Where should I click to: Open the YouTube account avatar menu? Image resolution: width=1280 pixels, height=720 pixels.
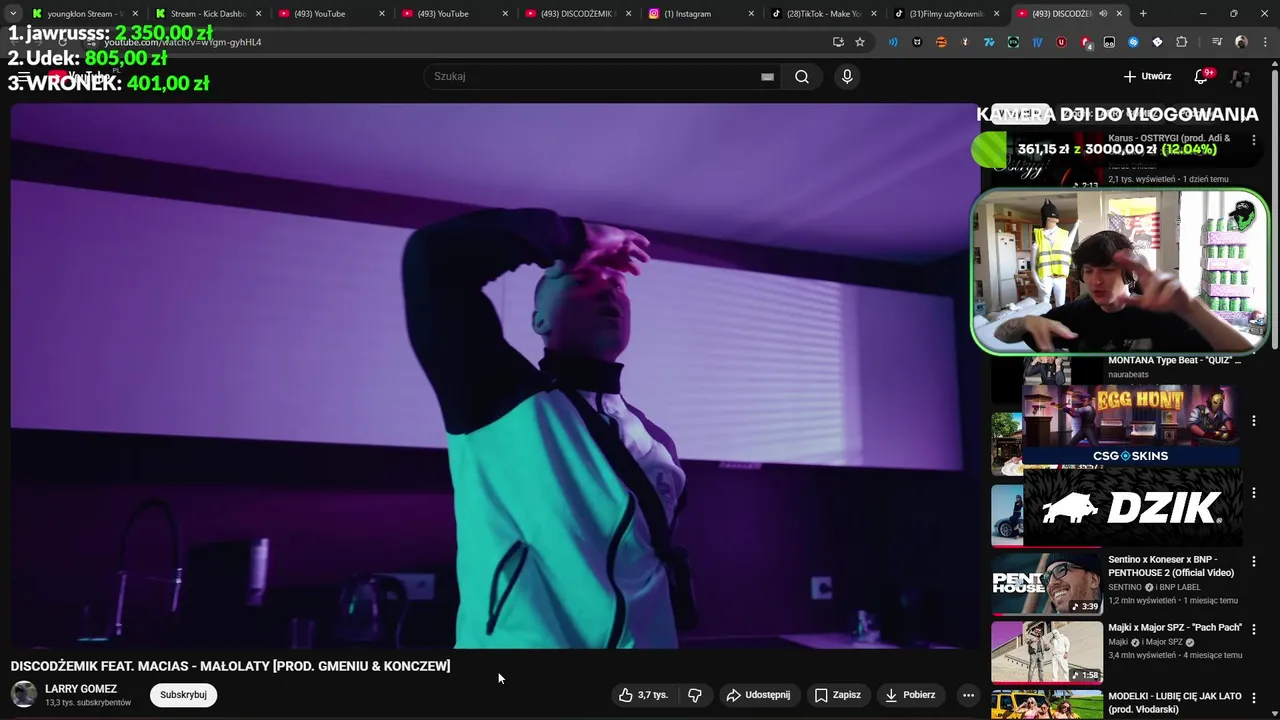coord(1241,77)
